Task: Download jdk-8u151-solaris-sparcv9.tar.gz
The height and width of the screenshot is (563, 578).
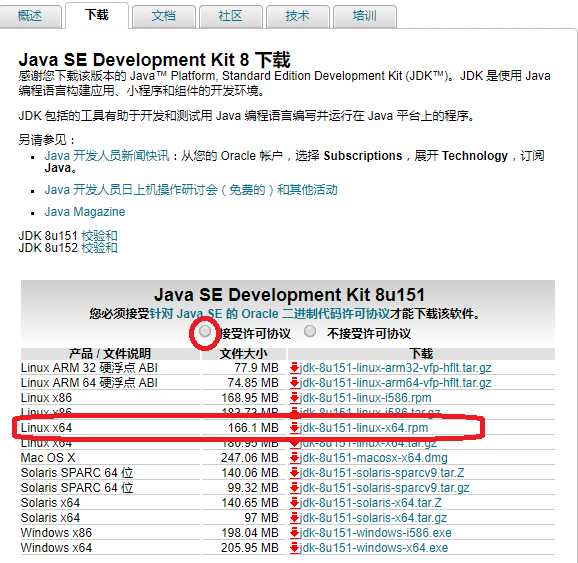Action: pos(384,488)
